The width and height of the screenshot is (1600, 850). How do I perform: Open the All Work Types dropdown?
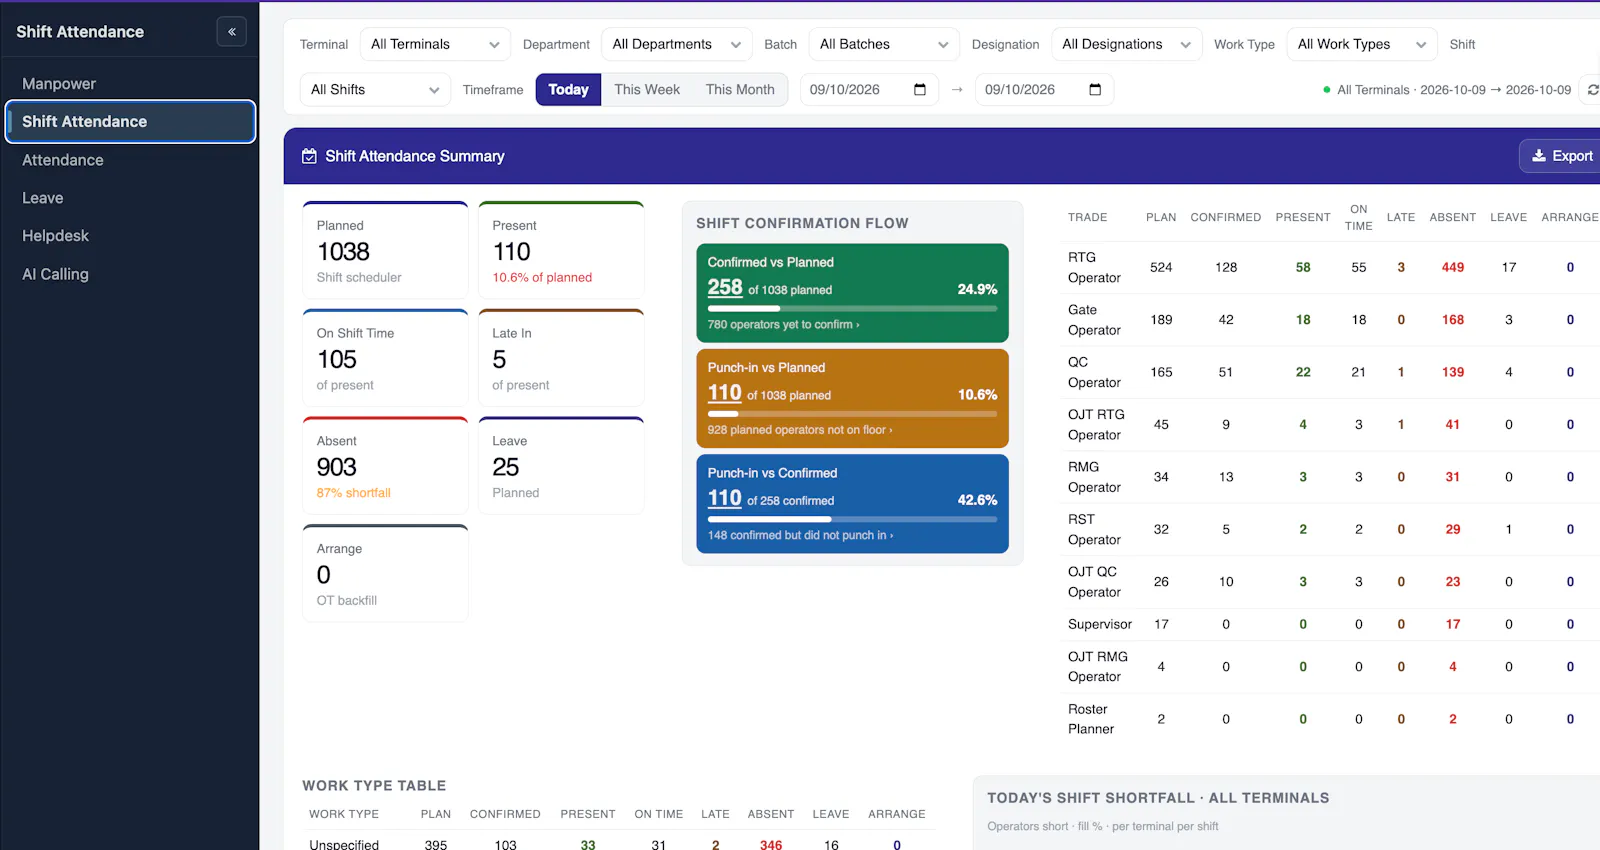tap(1362, 44)
